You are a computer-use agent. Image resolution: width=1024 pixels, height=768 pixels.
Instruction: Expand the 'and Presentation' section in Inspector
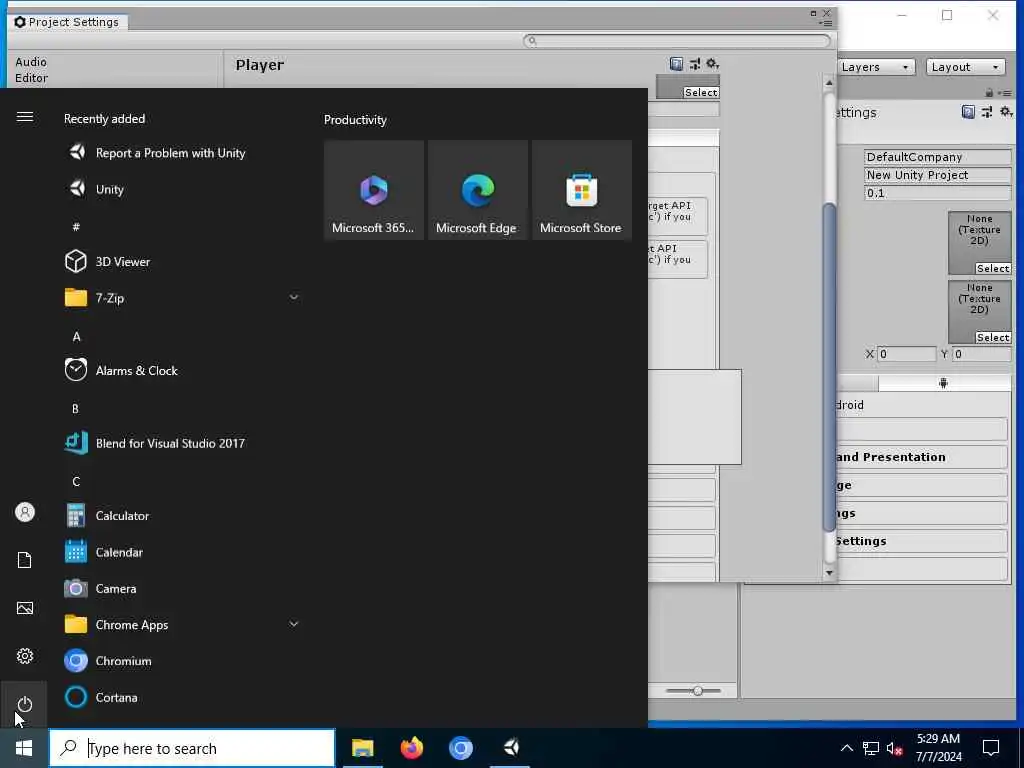point(921,457)
